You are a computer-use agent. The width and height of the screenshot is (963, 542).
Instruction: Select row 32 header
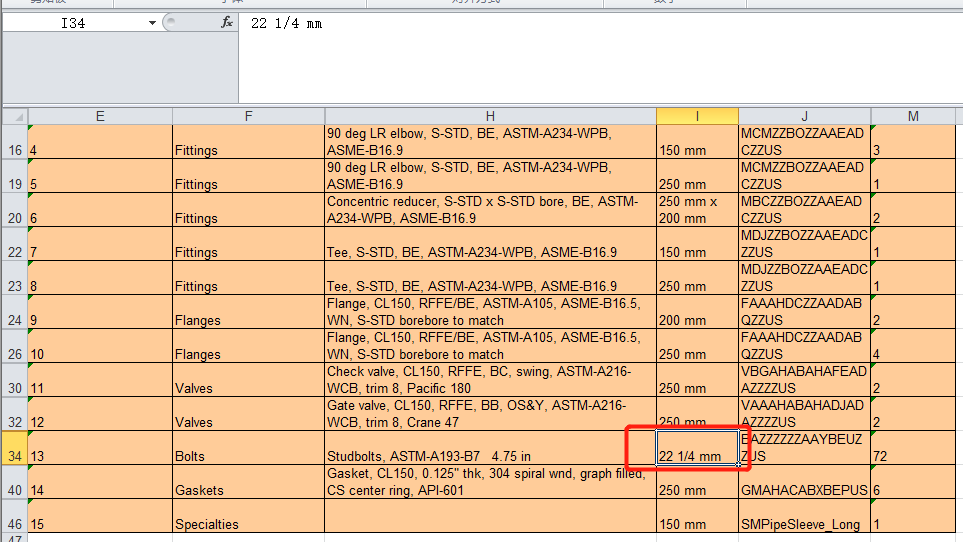15,414
